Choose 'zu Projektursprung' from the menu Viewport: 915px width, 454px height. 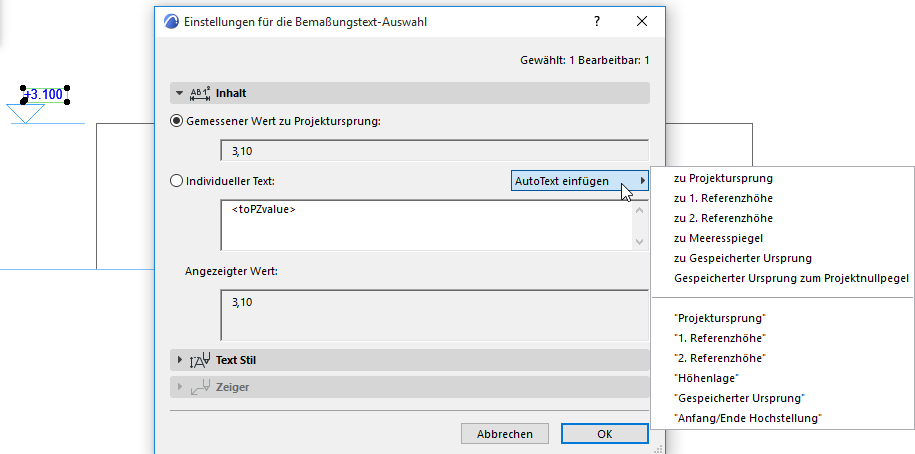[x=723, y=178]
